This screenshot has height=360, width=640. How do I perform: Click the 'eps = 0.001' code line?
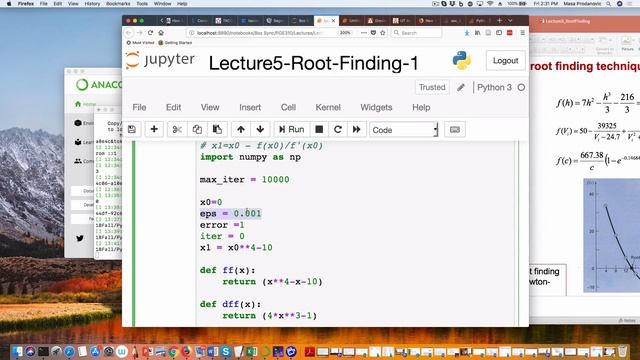(x=230, y=213)
